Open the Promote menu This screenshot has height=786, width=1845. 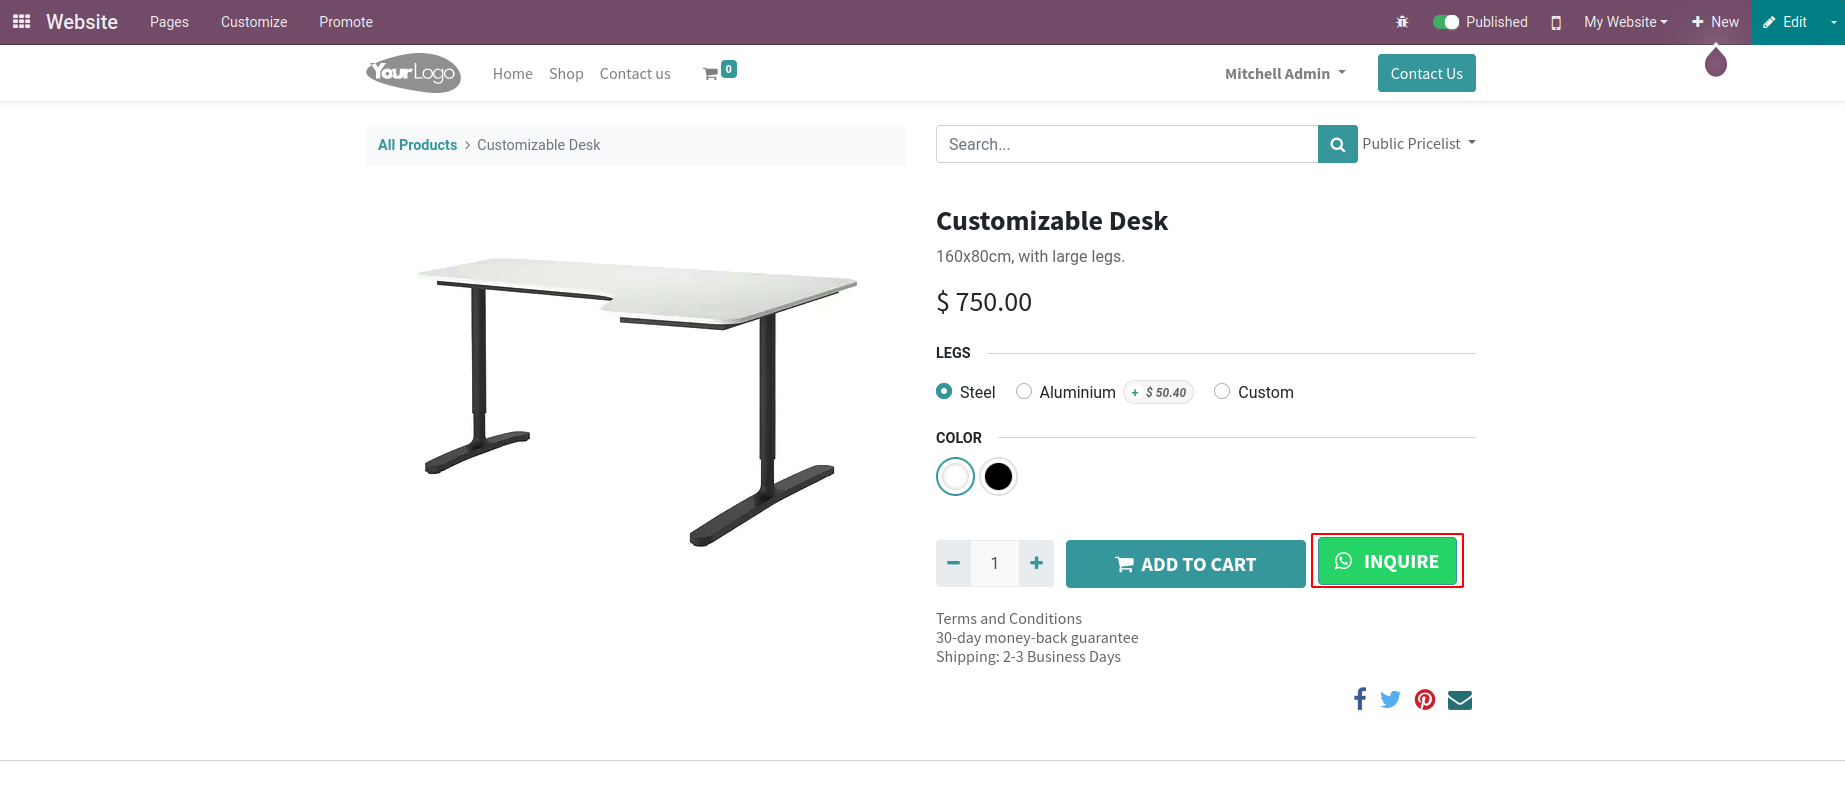346,22
